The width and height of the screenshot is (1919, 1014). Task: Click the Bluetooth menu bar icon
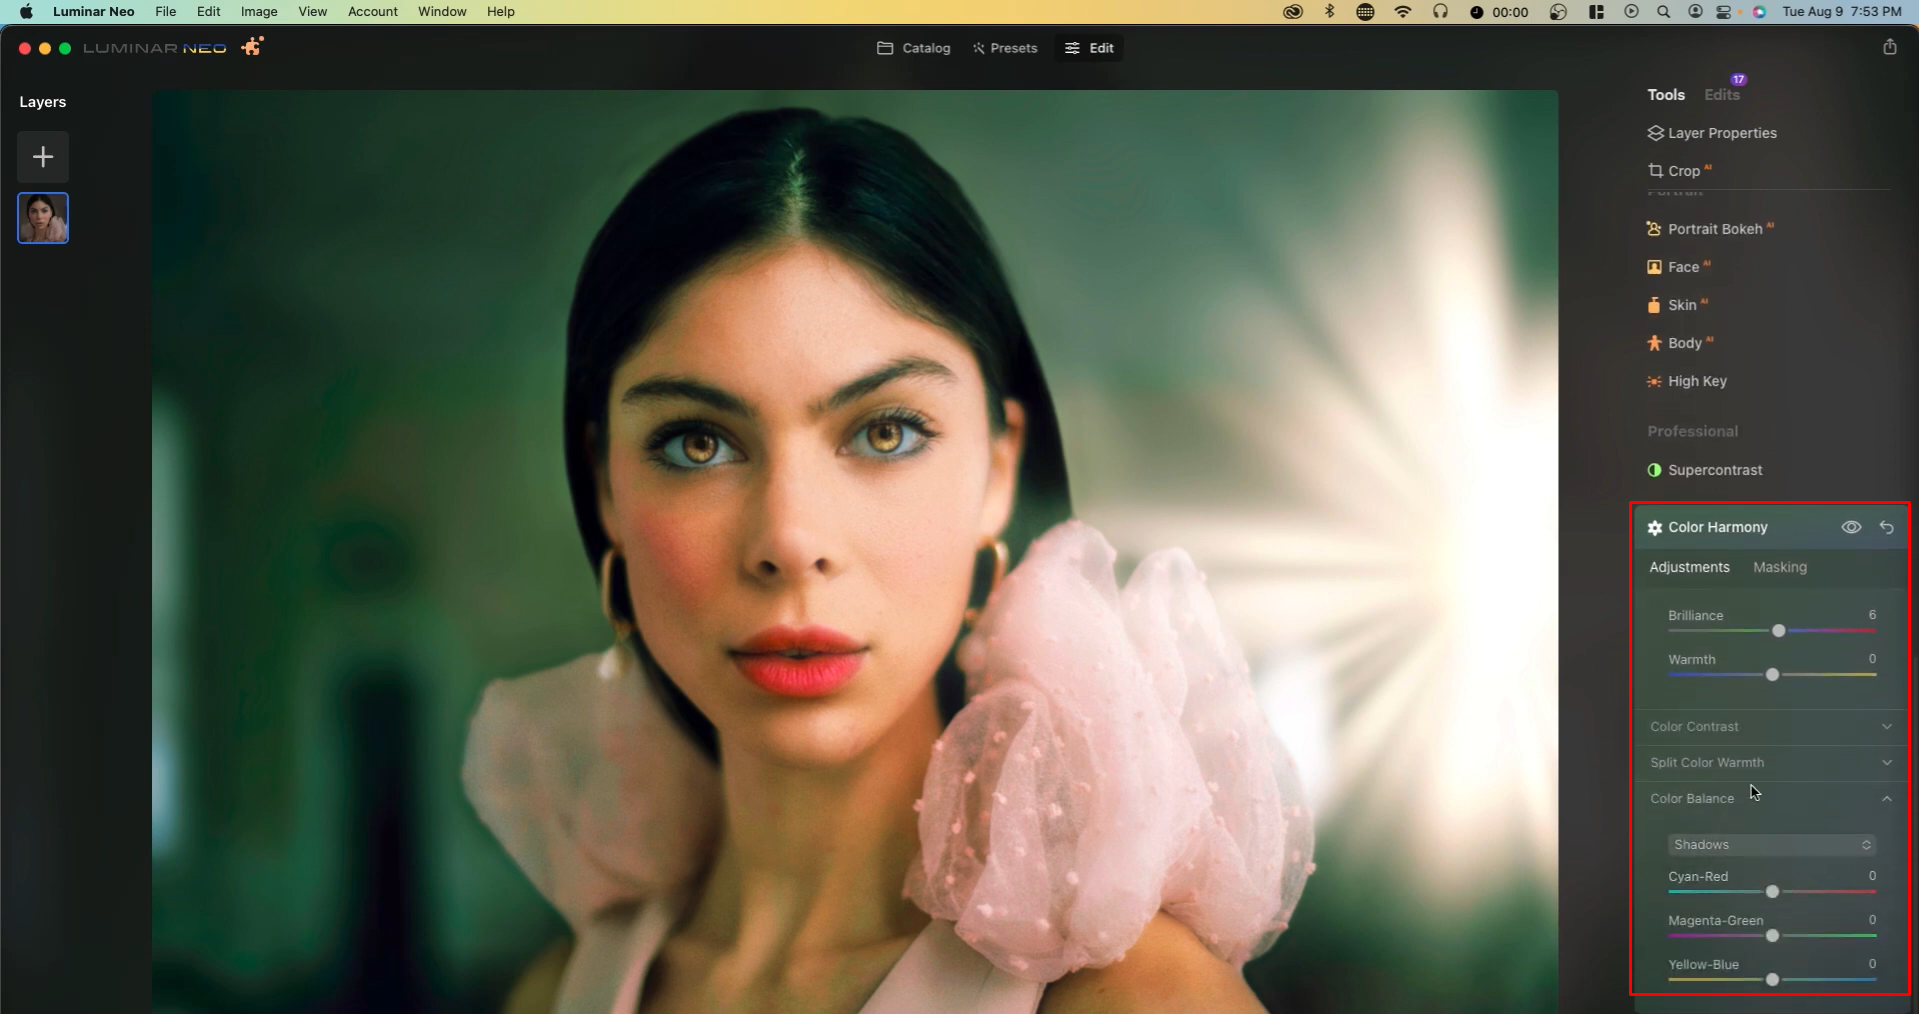[1329, 12]
